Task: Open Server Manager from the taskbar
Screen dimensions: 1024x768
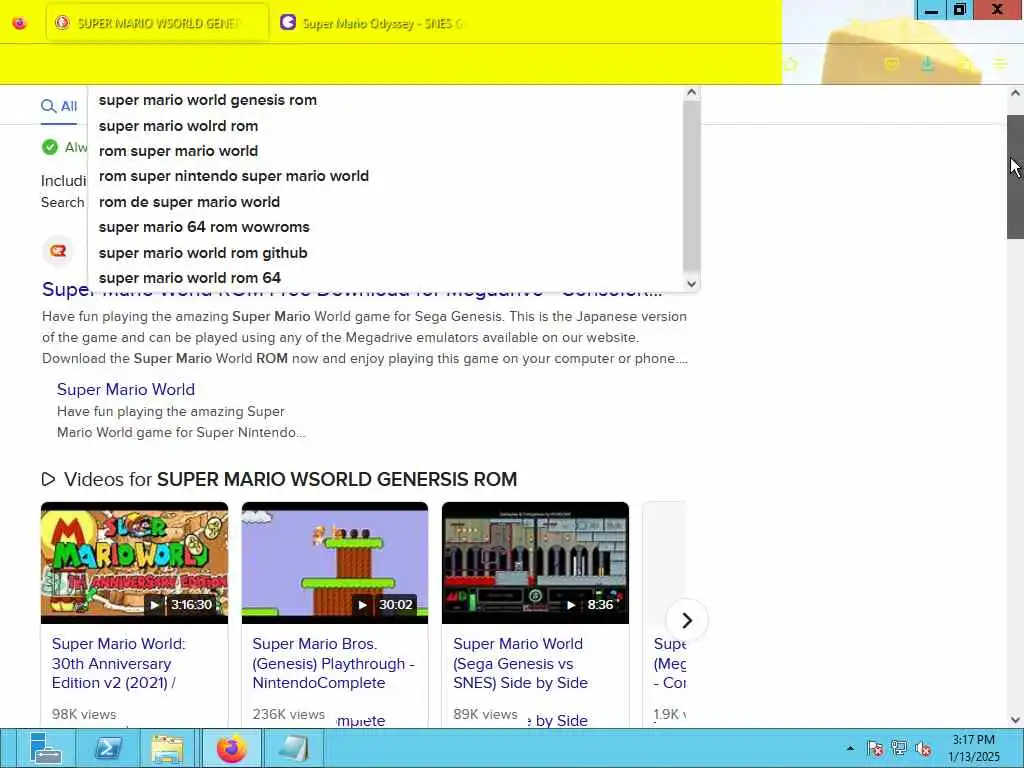Action: tap(45, 748)
